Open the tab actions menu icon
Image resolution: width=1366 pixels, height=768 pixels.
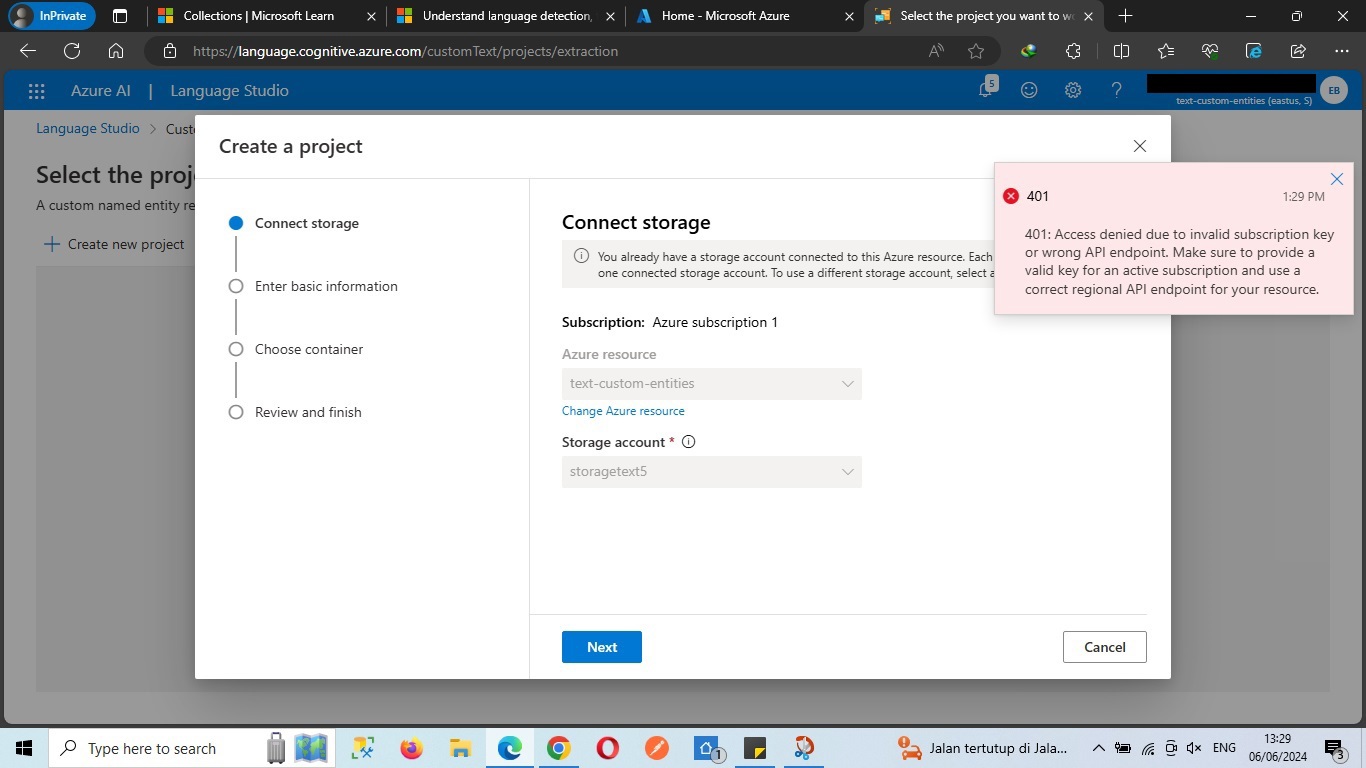click(x=120, y=16)
